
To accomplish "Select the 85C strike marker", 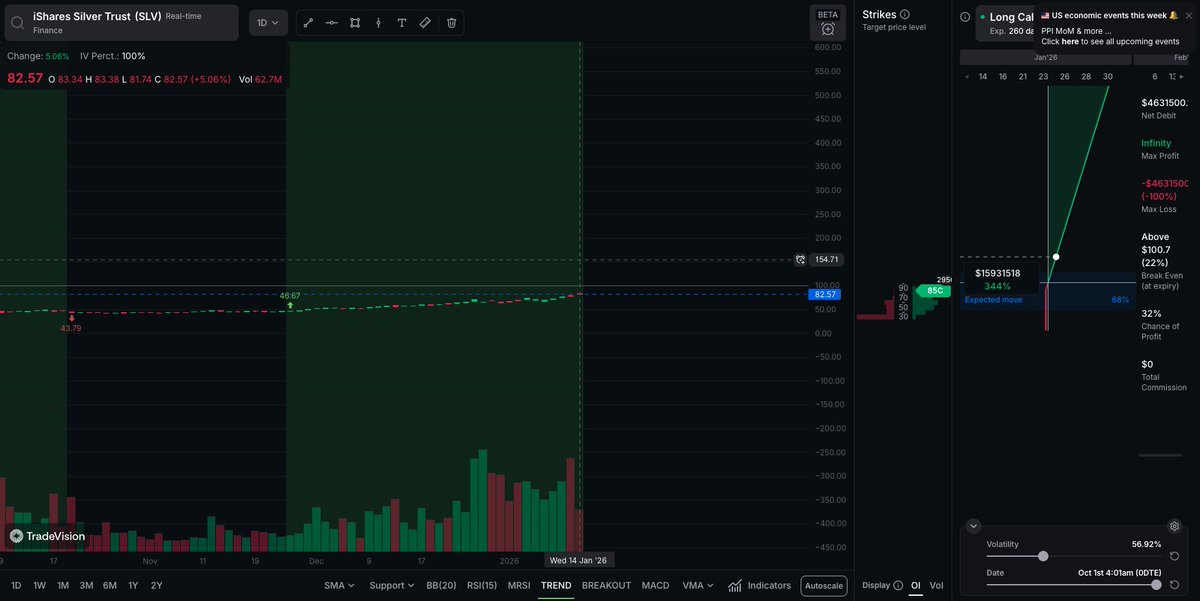I will click(932, 291).
